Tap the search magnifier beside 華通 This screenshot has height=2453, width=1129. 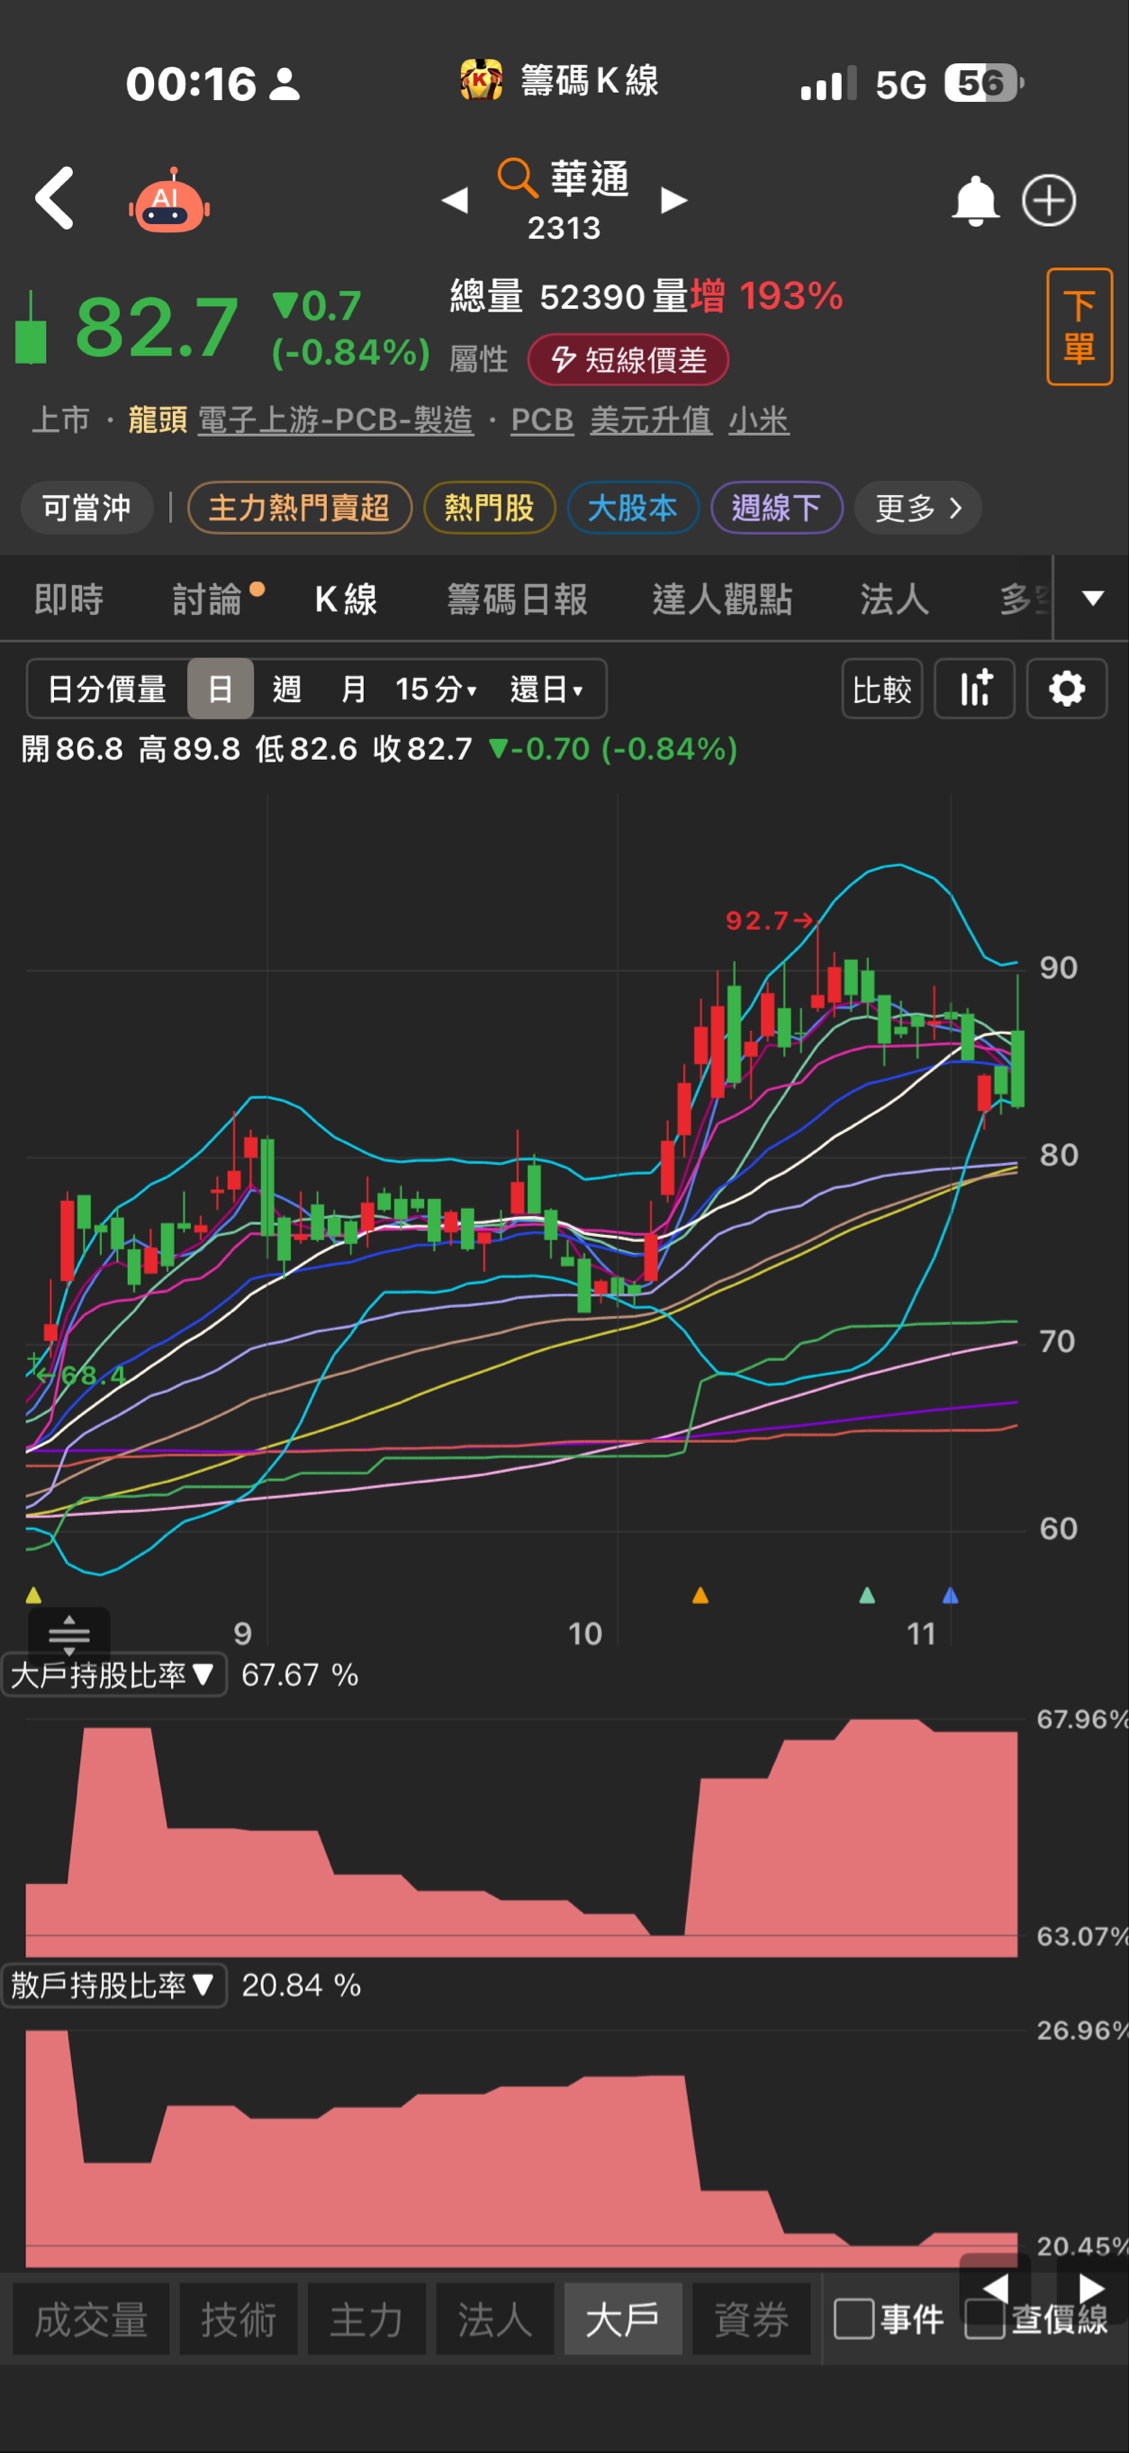(517, 178)
